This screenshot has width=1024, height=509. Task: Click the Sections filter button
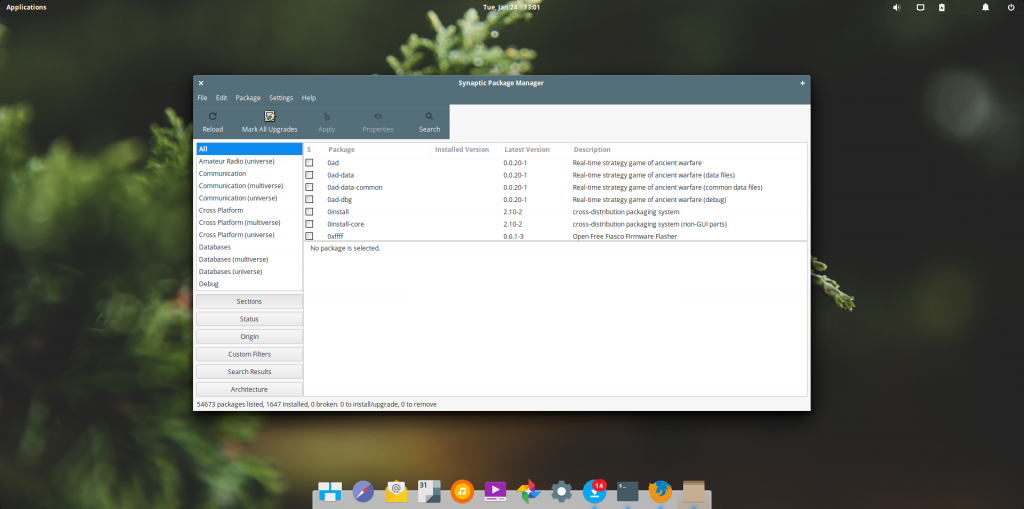(x=249, y=301)
